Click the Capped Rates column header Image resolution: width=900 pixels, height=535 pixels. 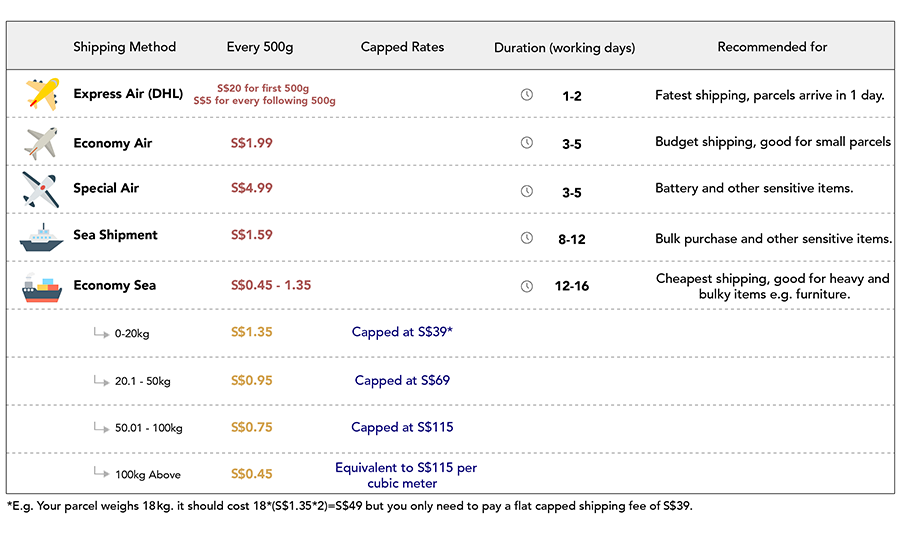(402, 47)
